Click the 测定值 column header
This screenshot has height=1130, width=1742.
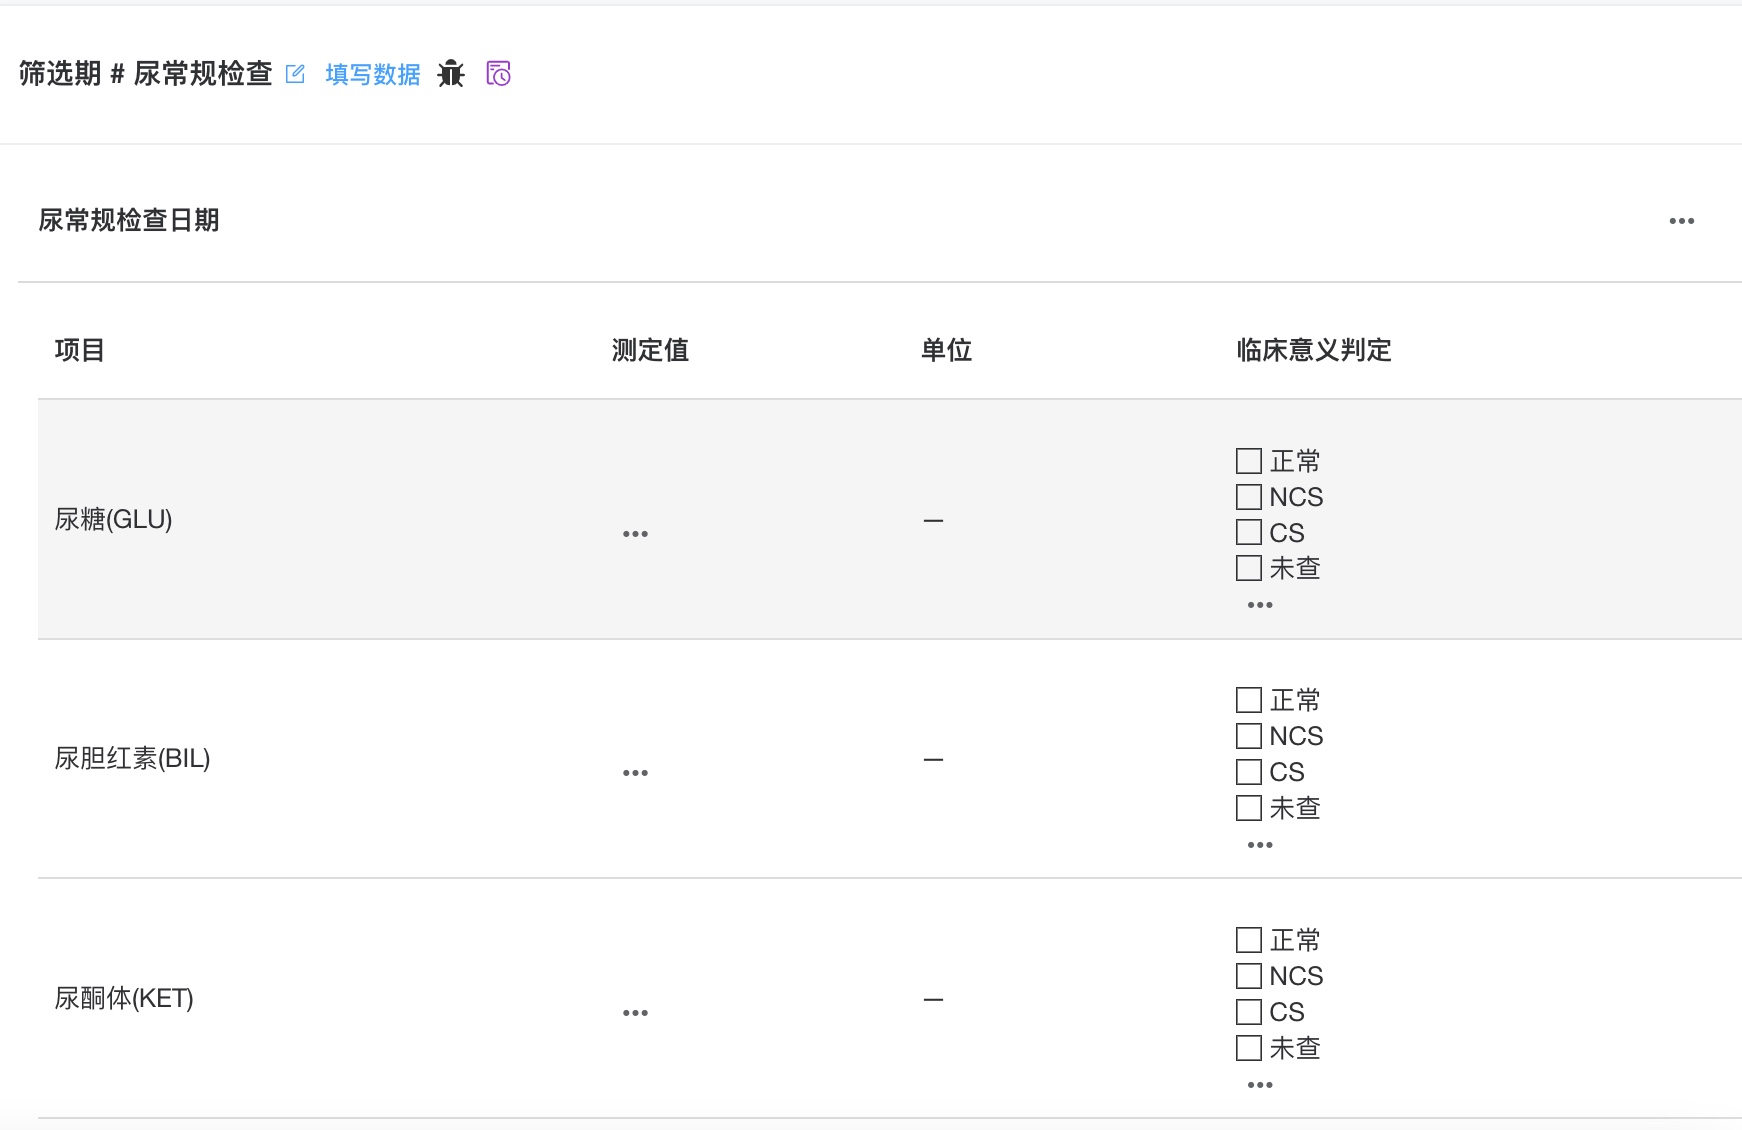tap(650, 350)
